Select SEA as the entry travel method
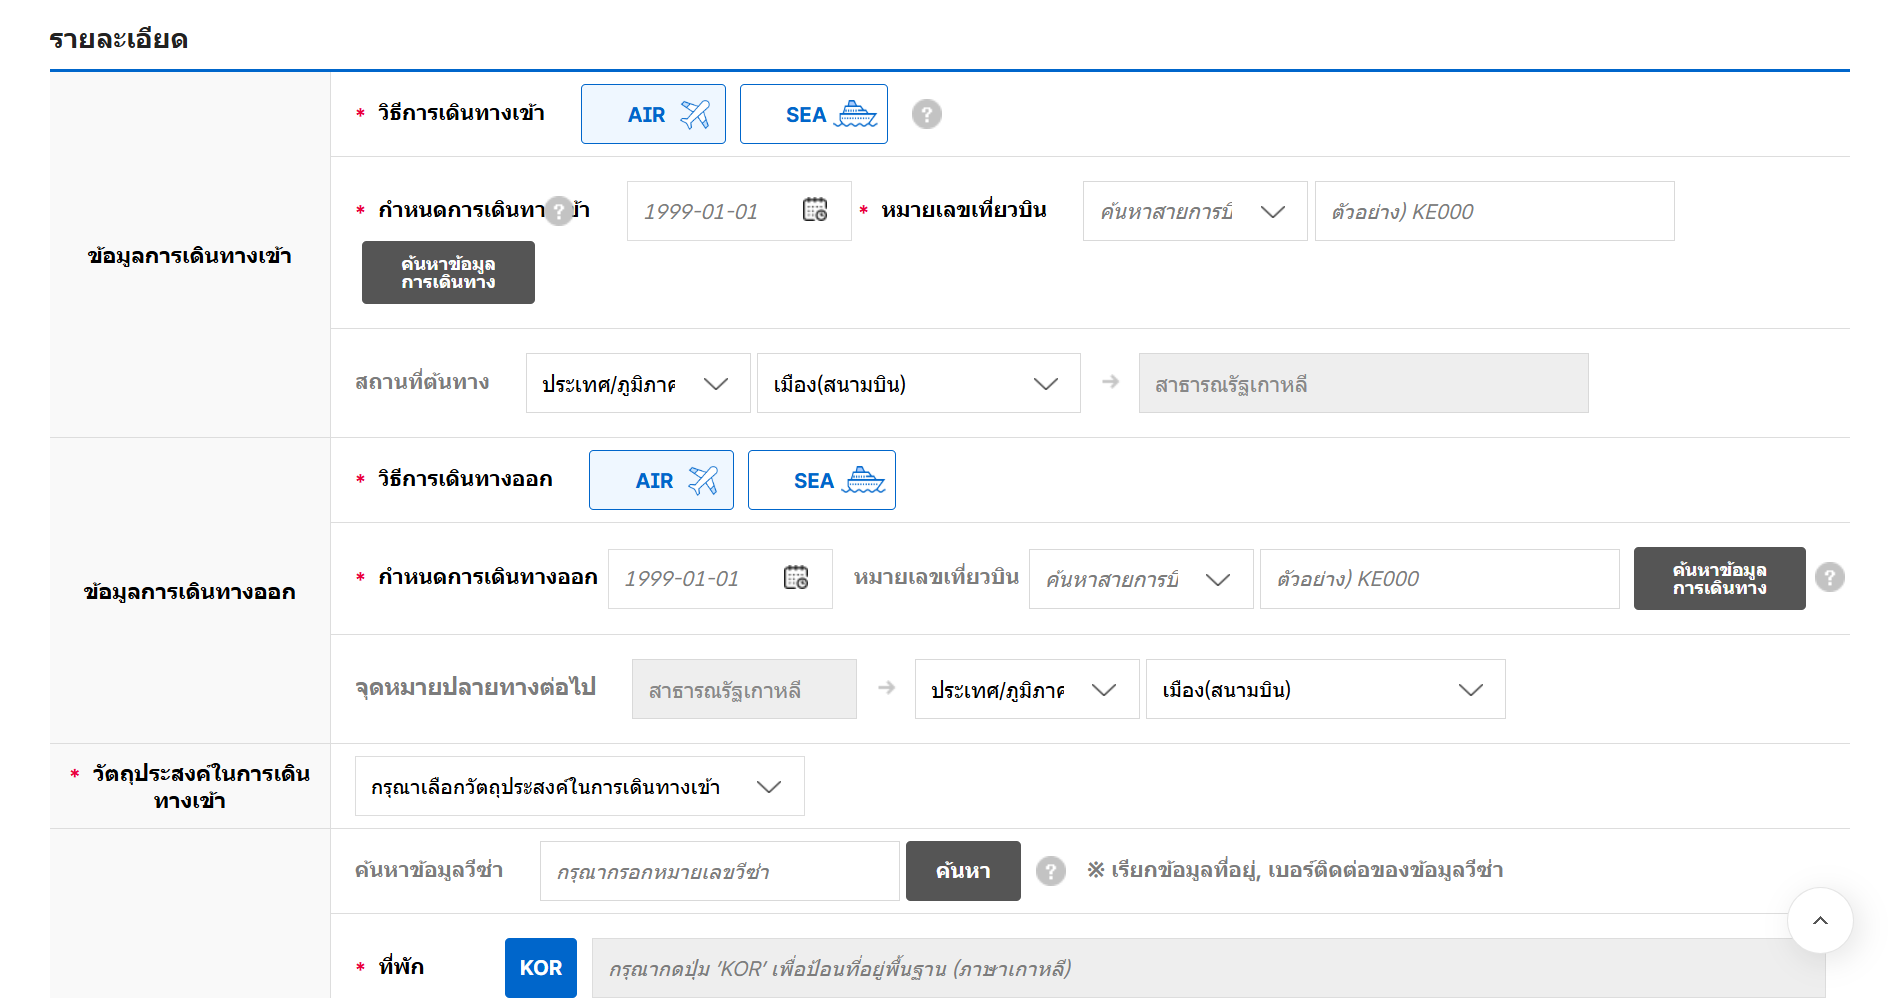1899x998 pixels. click(813, 114)
